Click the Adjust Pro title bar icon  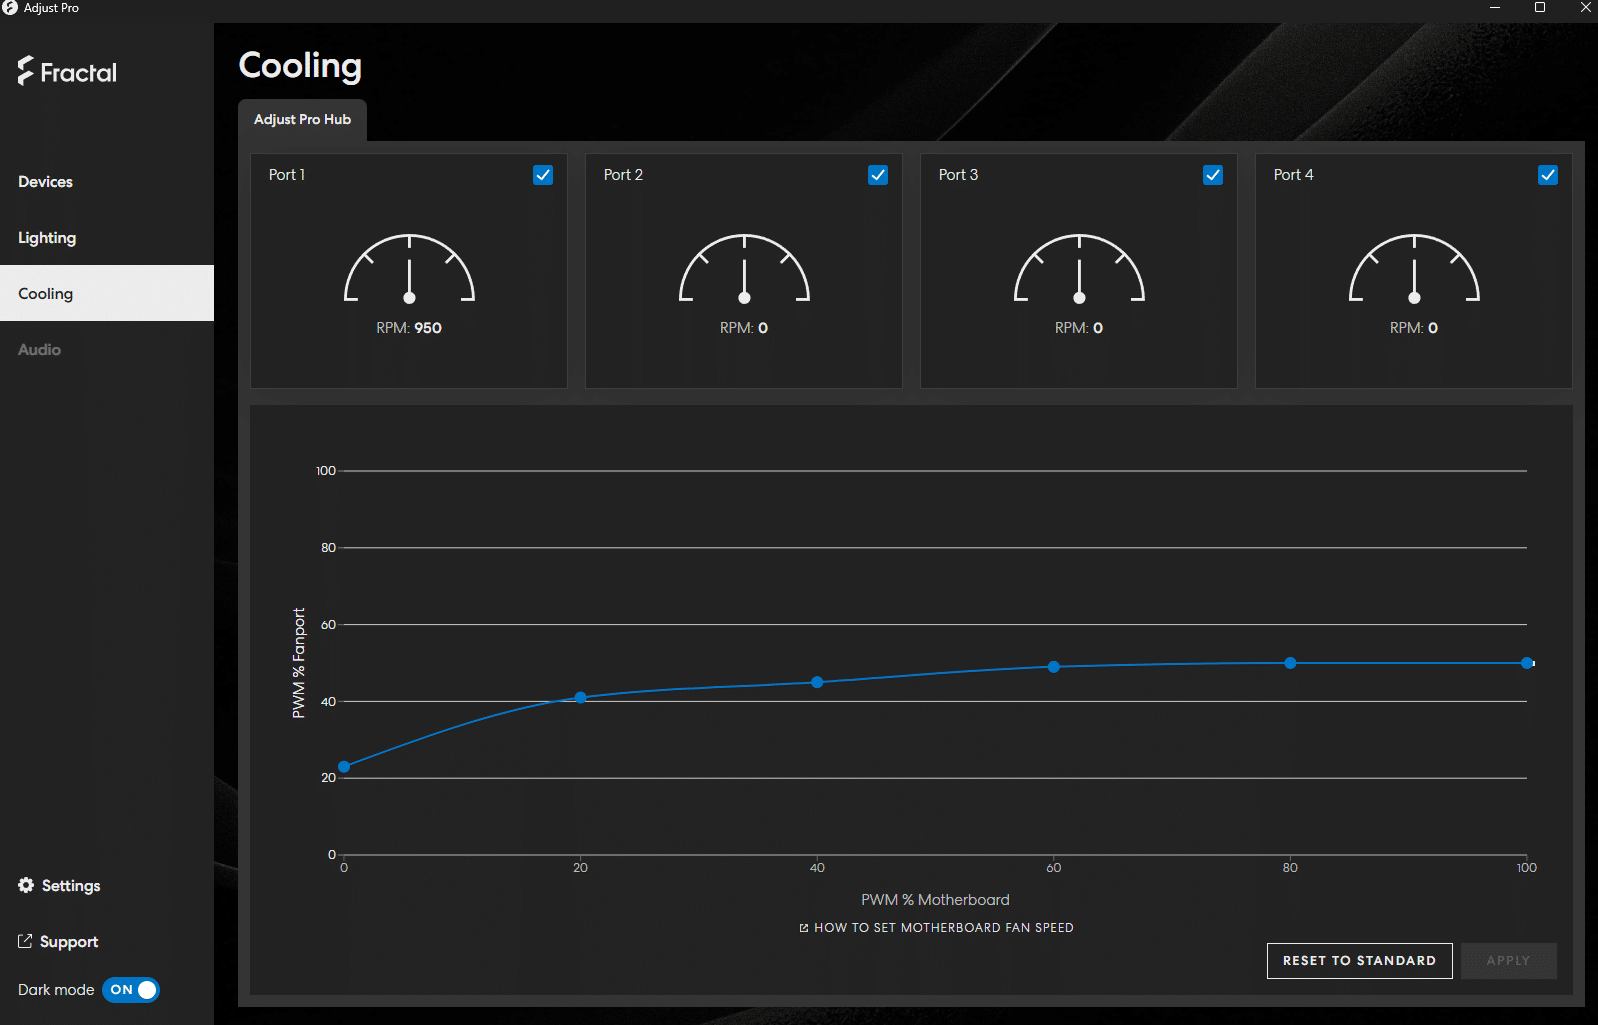[10, 8]
